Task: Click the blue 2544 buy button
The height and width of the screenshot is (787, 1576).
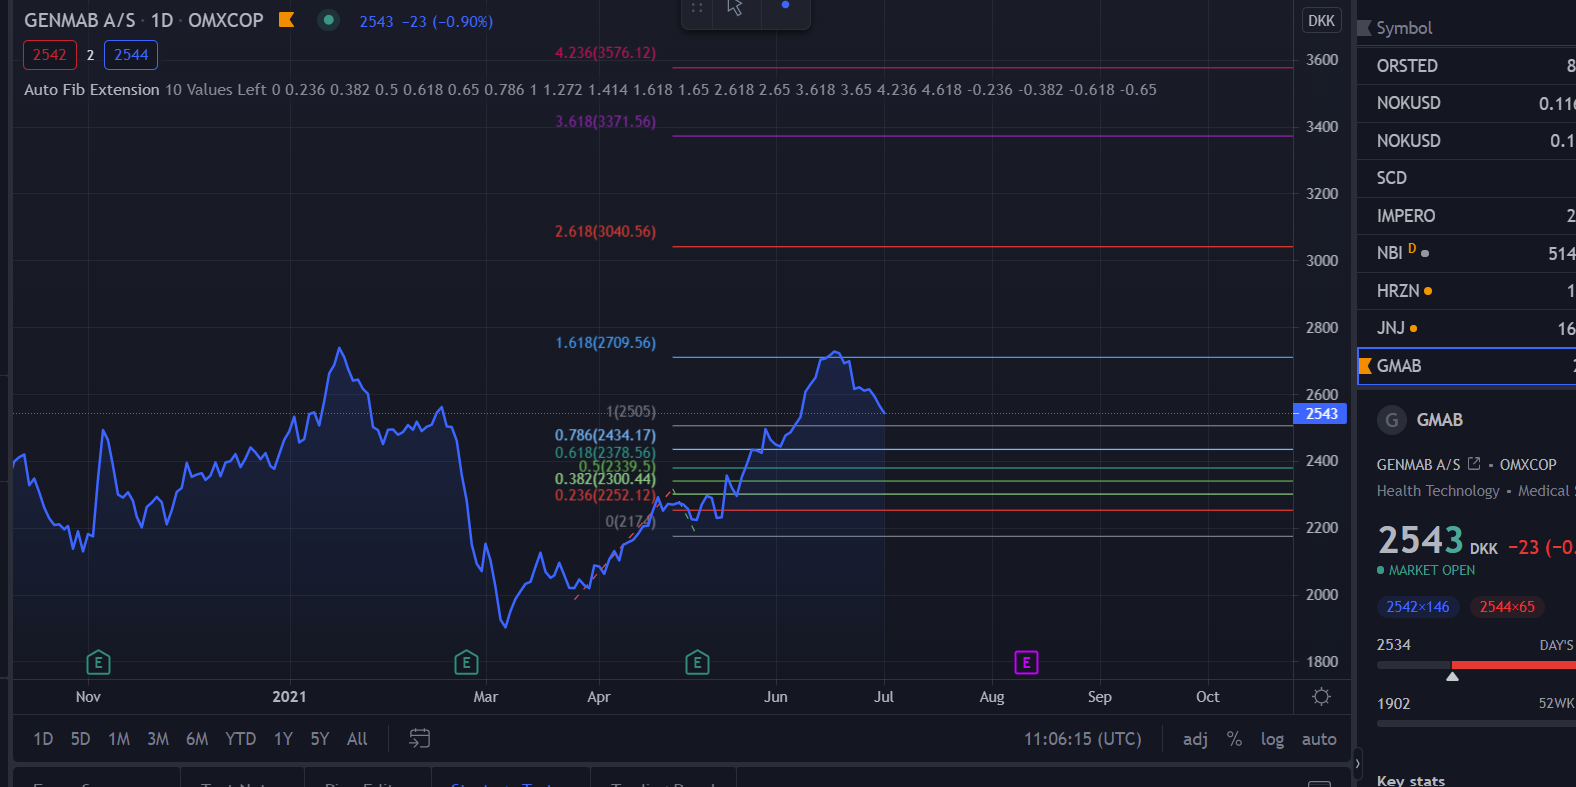Action: pos(131,55)
